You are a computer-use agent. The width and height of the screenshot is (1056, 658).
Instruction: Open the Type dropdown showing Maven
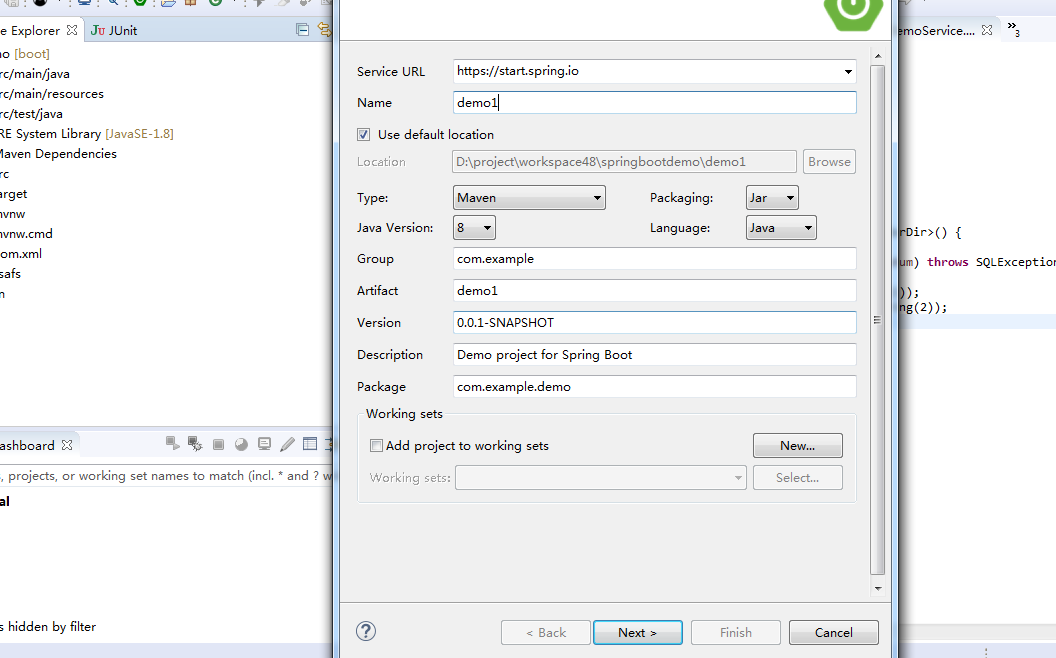529,197
